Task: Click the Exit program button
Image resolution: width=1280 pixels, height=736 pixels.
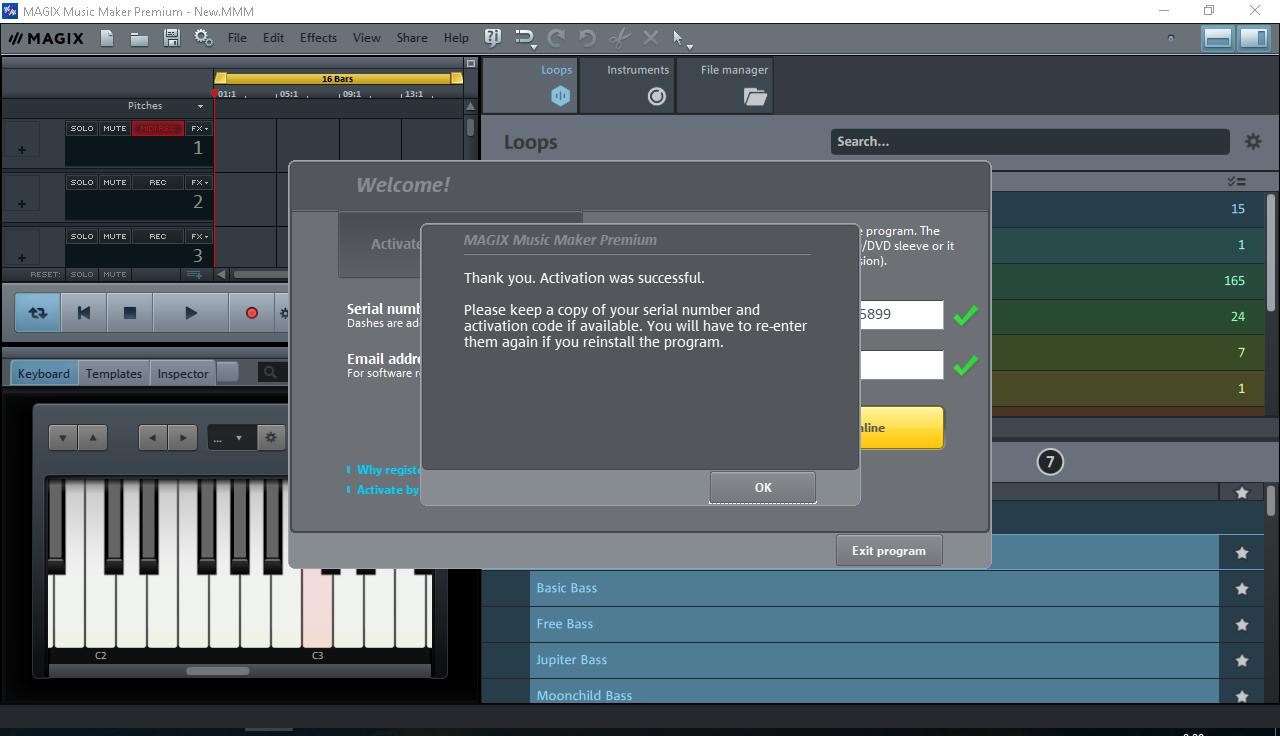Action: pyautogui.click(x=888, y=549)
